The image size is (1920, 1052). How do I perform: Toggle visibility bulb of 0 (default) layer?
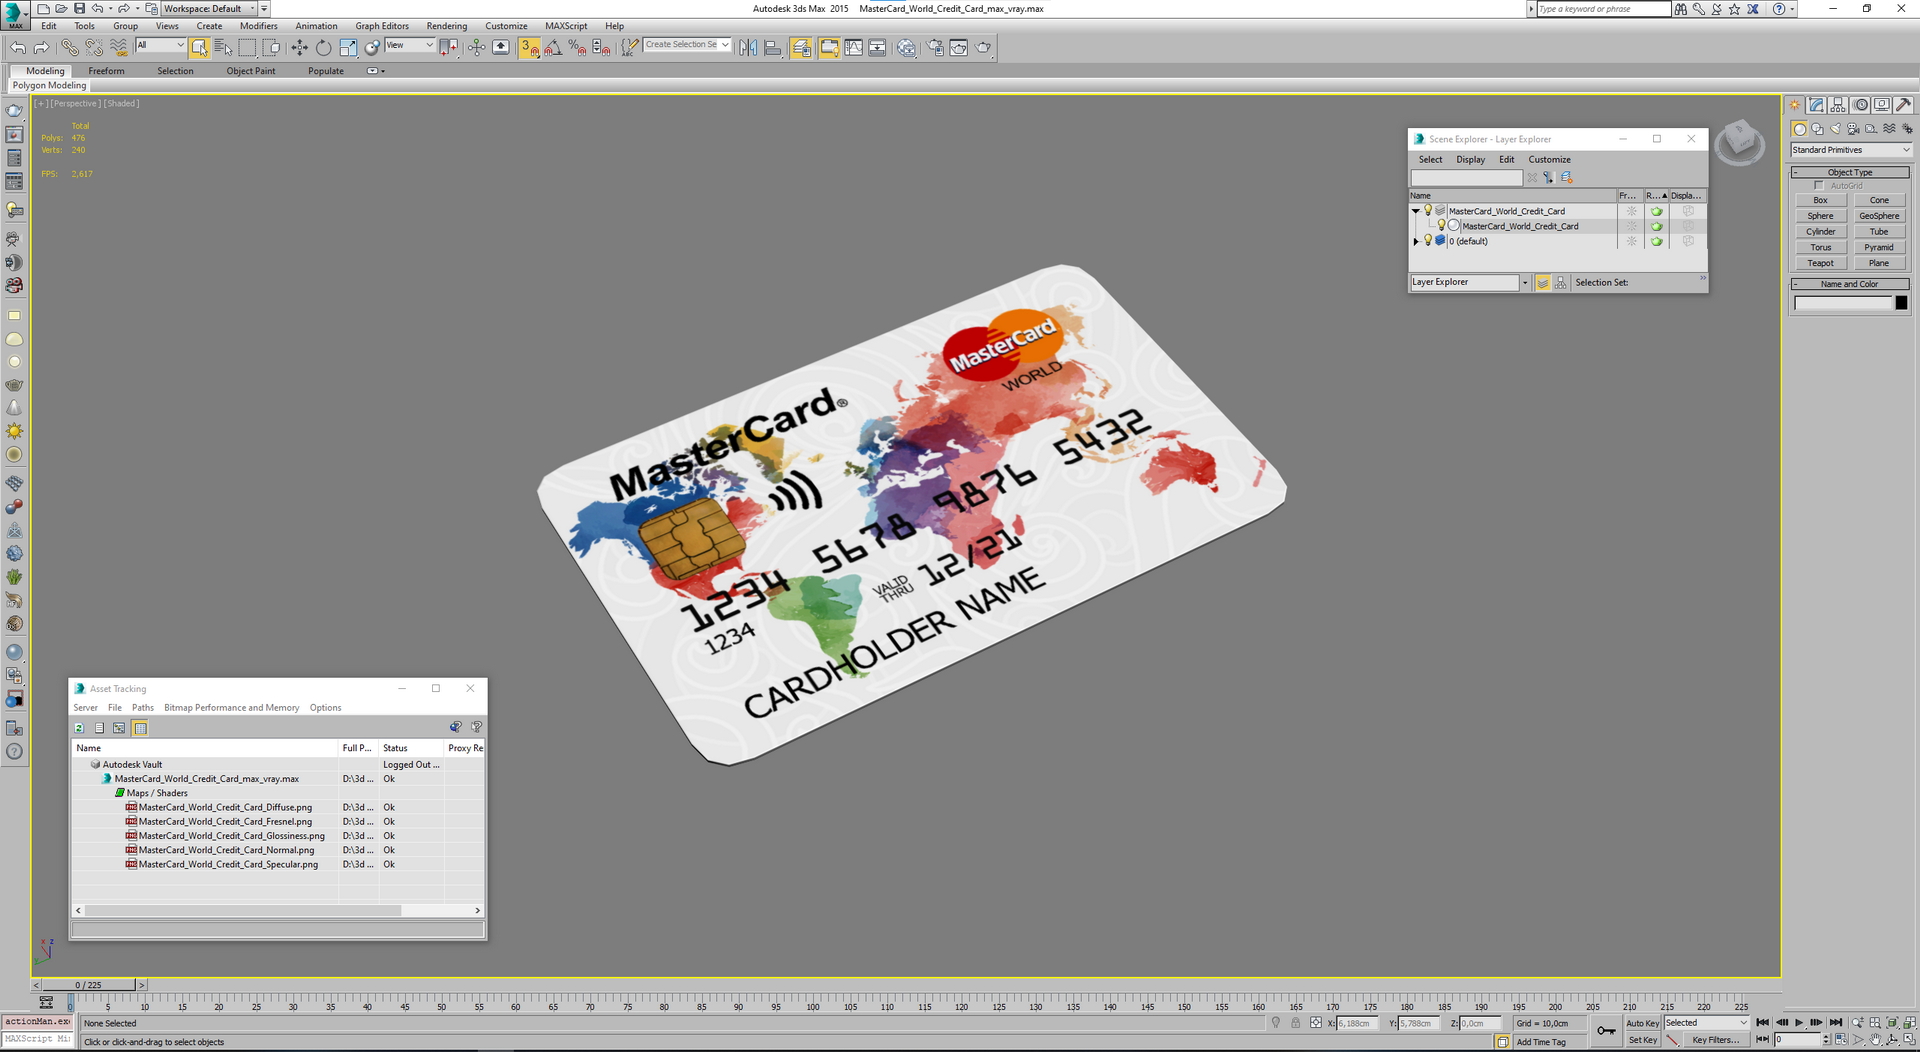click(1428, 241)
